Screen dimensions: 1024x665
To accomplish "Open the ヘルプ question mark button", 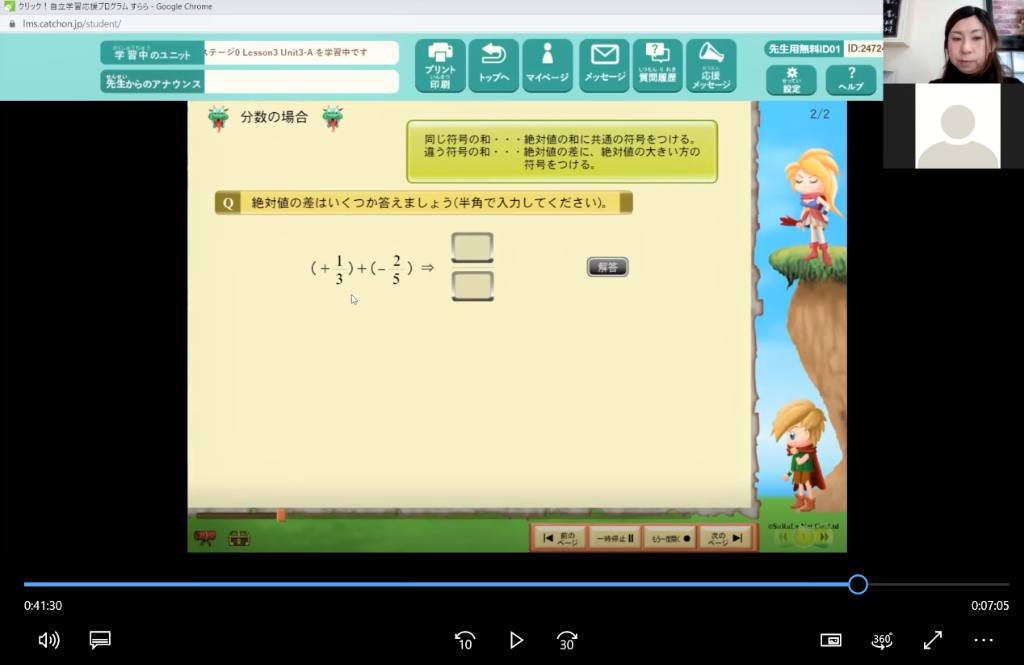I will 851,80.
